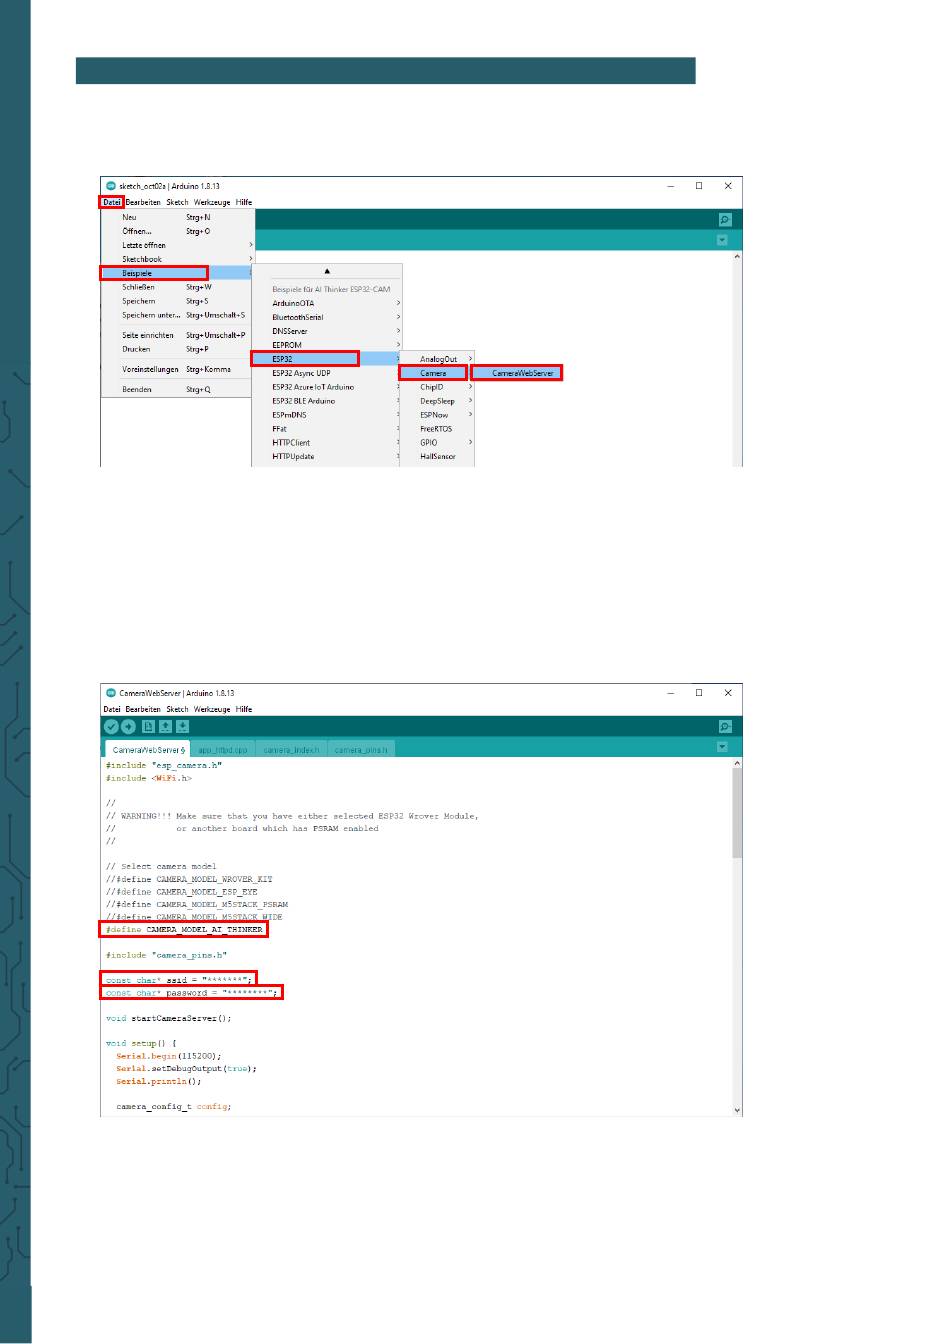Open the camera_index.h tab
The image size is (950, 1344).
[291, 750]
